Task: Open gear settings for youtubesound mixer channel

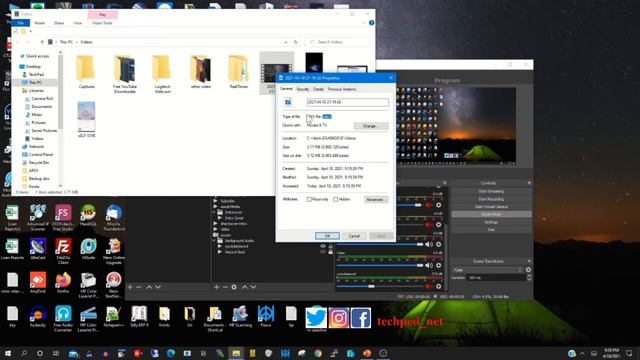Action: coord(439,286)
